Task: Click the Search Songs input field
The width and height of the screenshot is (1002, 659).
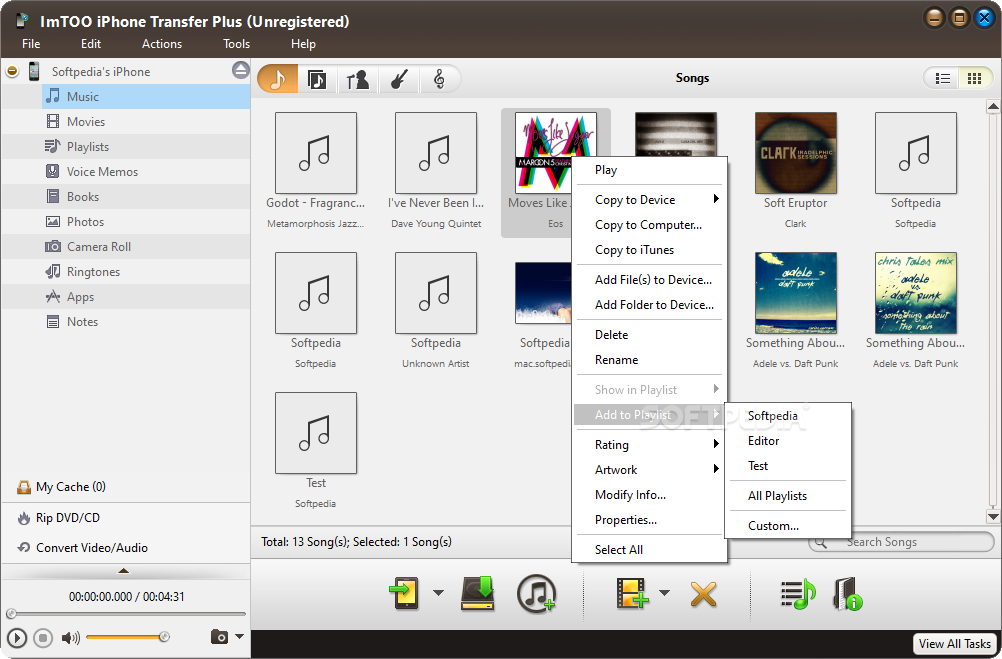Action: tap(901, 542)
